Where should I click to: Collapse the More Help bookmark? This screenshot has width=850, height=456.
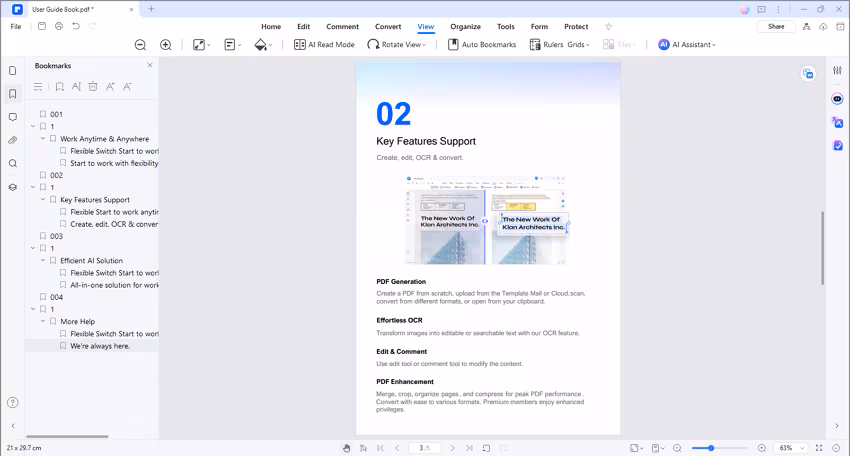coord(43,321)
